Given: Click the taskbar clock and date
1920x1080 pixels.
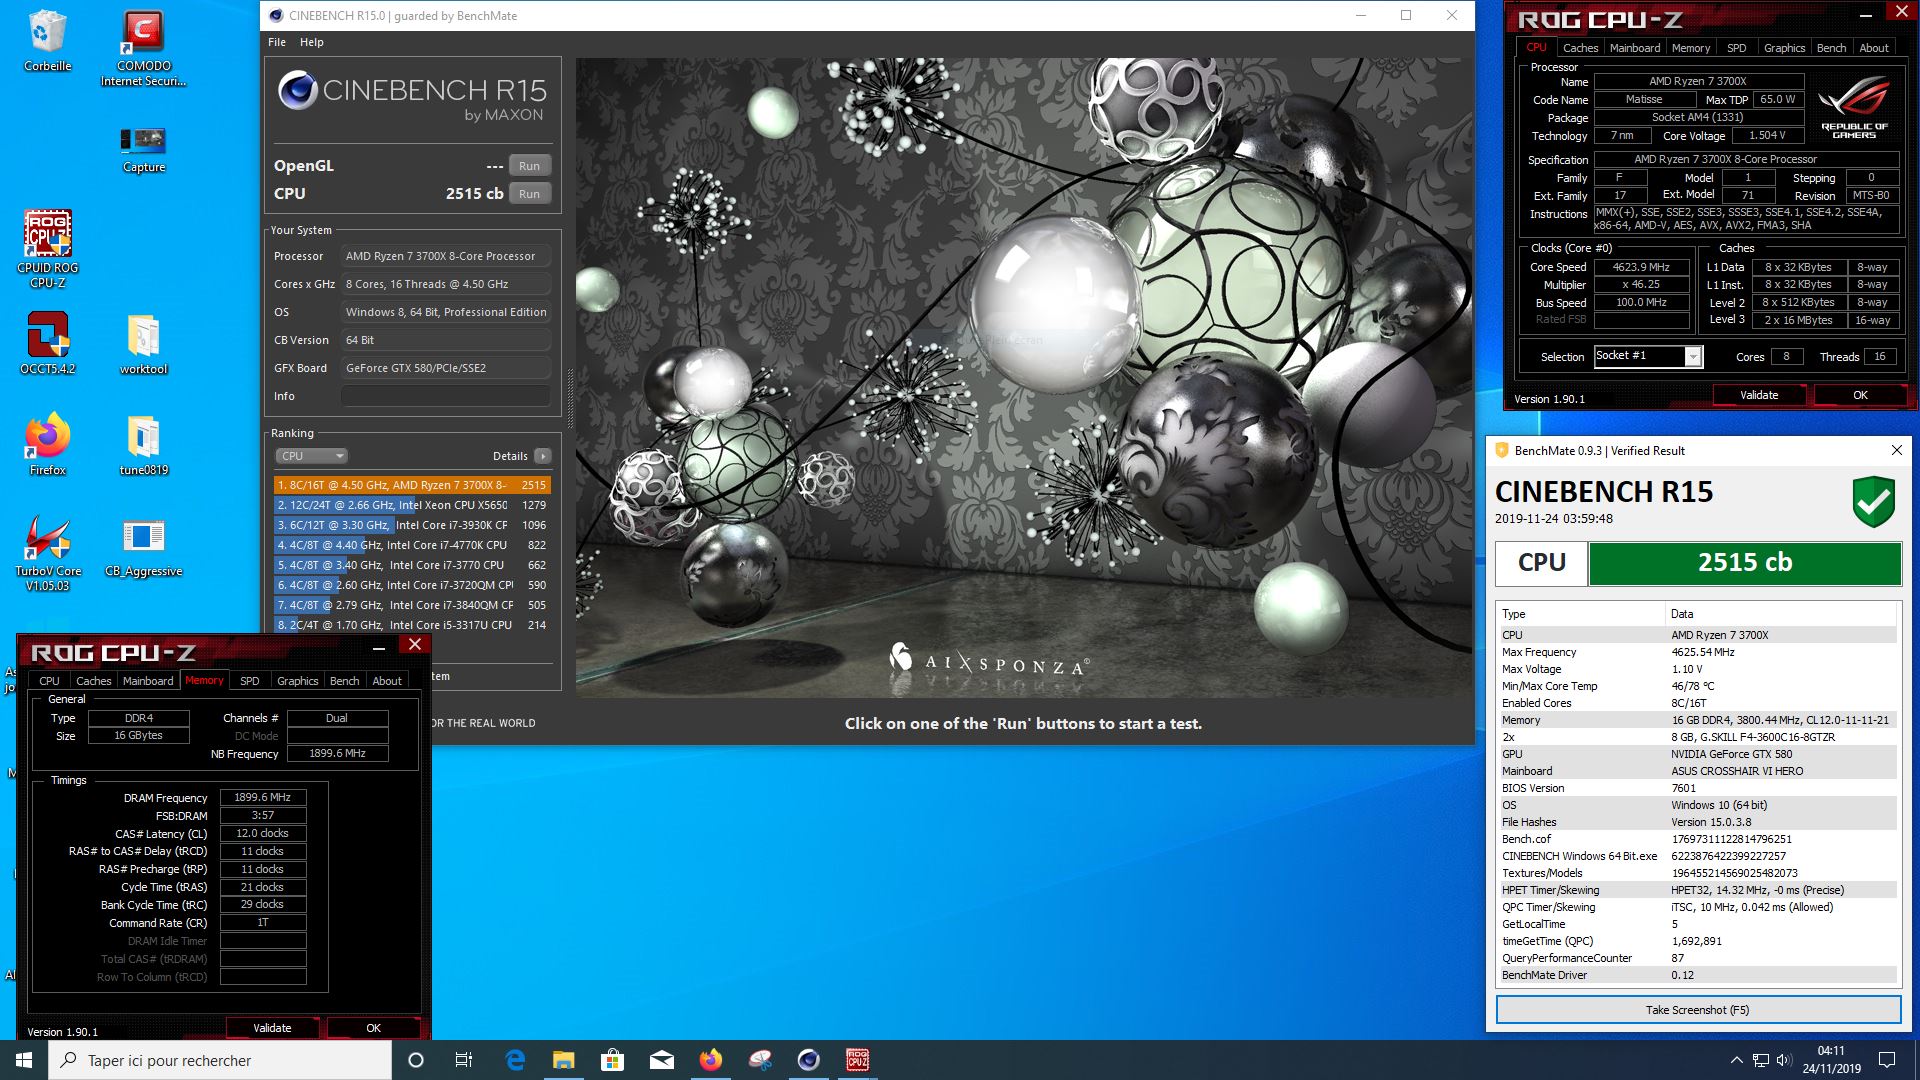Looking at the screenshot, I should pyautogui.click(x=1831, y=1060).
